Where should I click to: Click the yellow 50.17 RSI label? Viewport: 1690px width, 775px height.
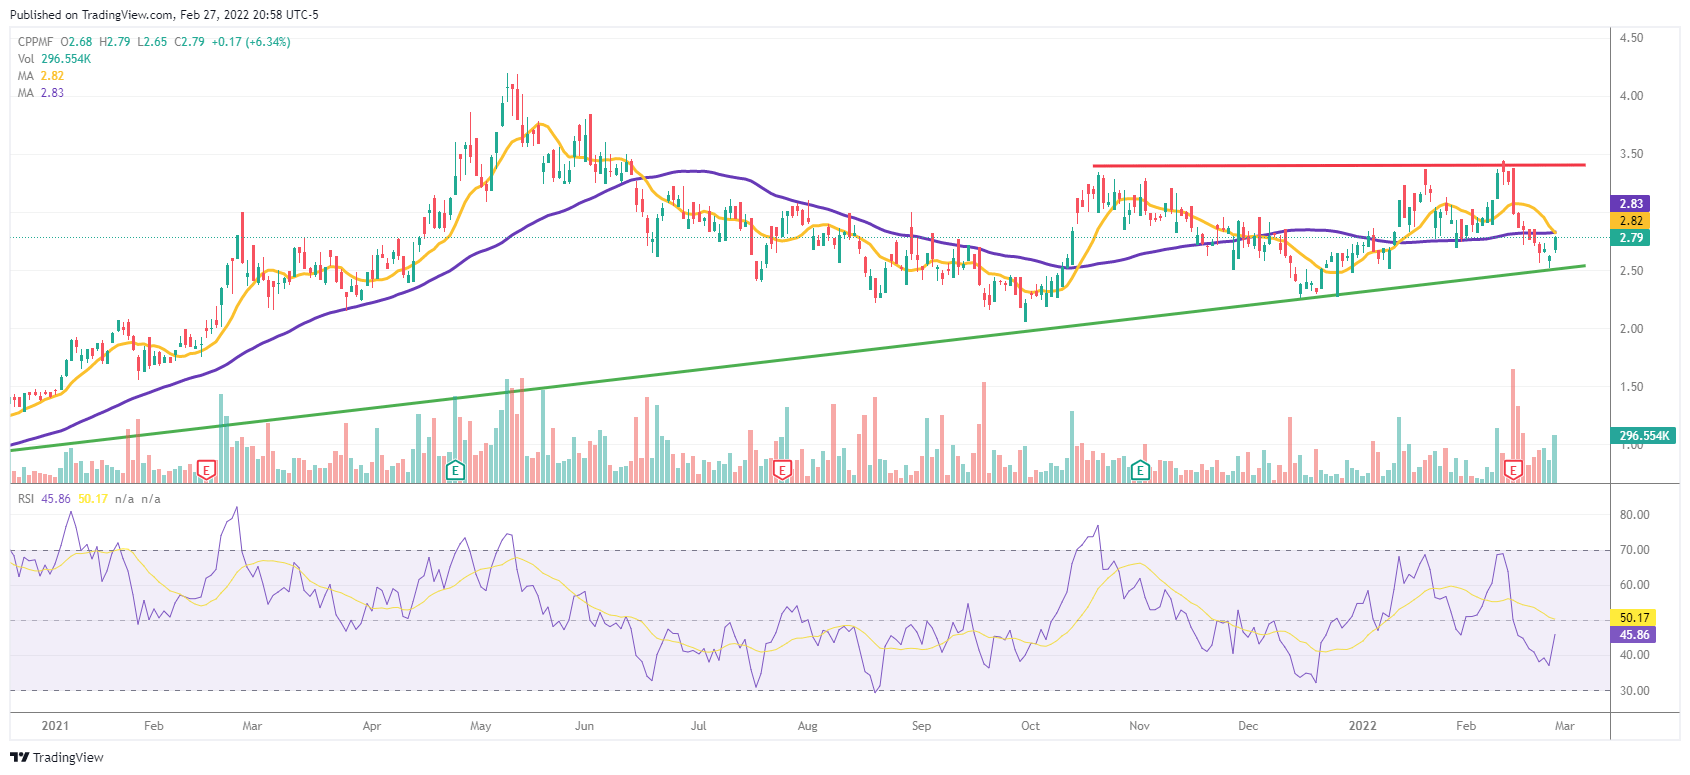pyautogui.click(x=1634, y=617)
